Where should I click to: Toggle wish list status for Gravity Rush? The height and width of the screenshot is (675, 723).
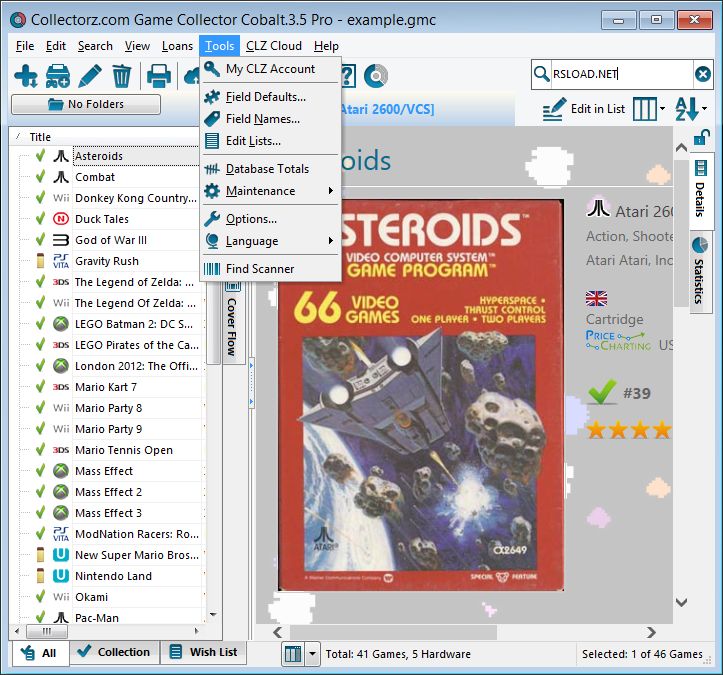point(41,261)
